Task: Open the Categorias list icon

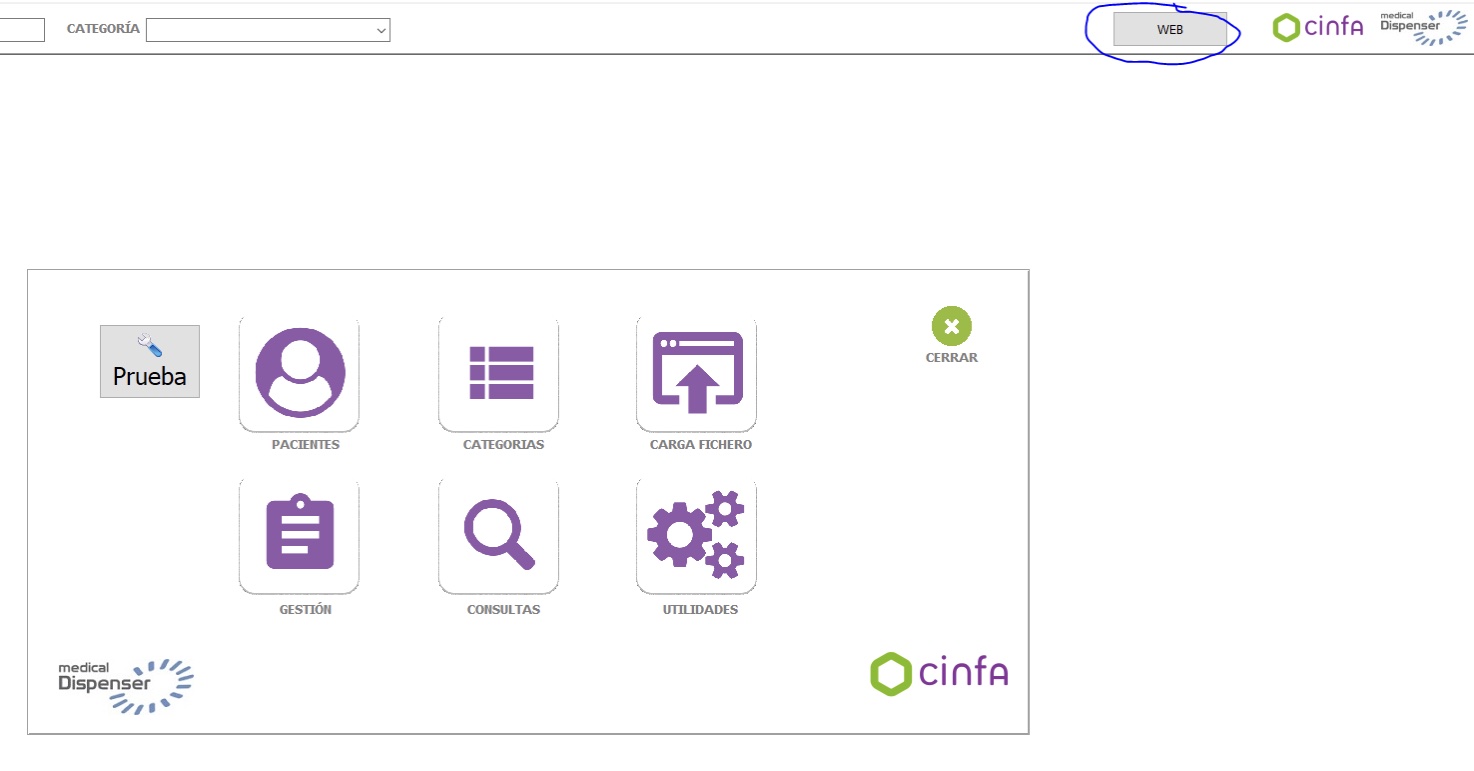Action: 498,373
